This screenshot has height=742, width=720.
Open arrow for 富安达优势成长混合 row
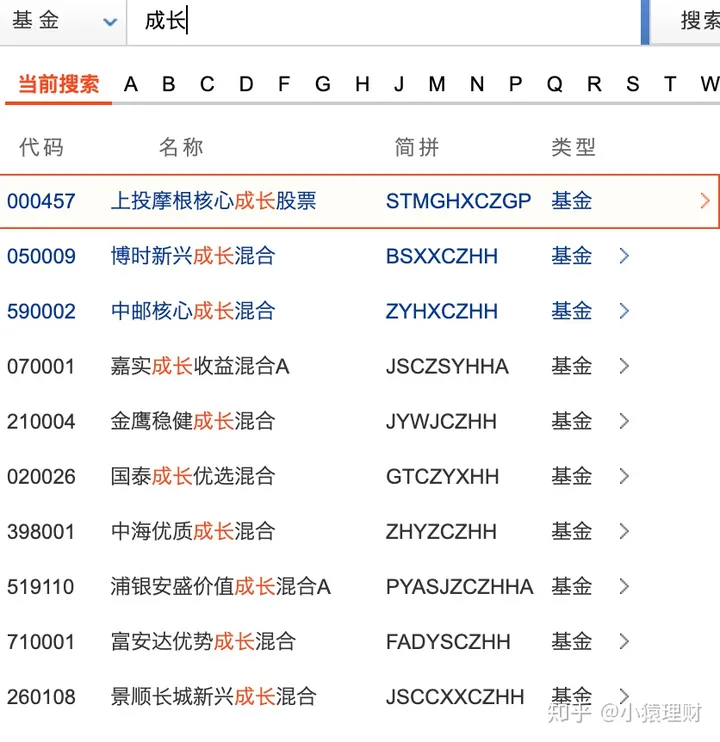coord(624,642)
